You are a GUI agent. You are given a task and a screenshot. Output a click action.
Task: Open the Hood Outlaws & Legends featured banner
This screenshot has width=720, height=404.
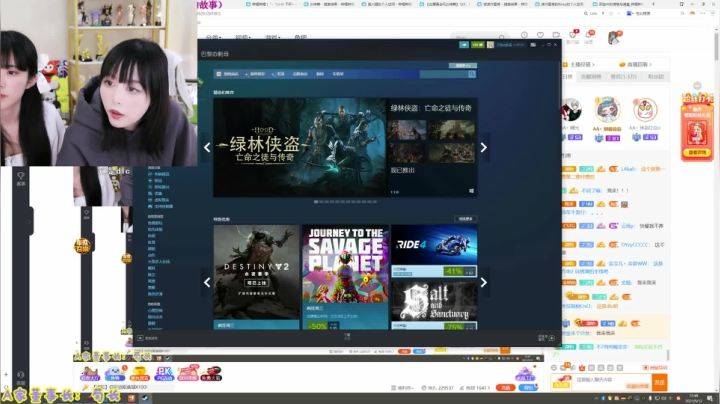click(300, 147)
